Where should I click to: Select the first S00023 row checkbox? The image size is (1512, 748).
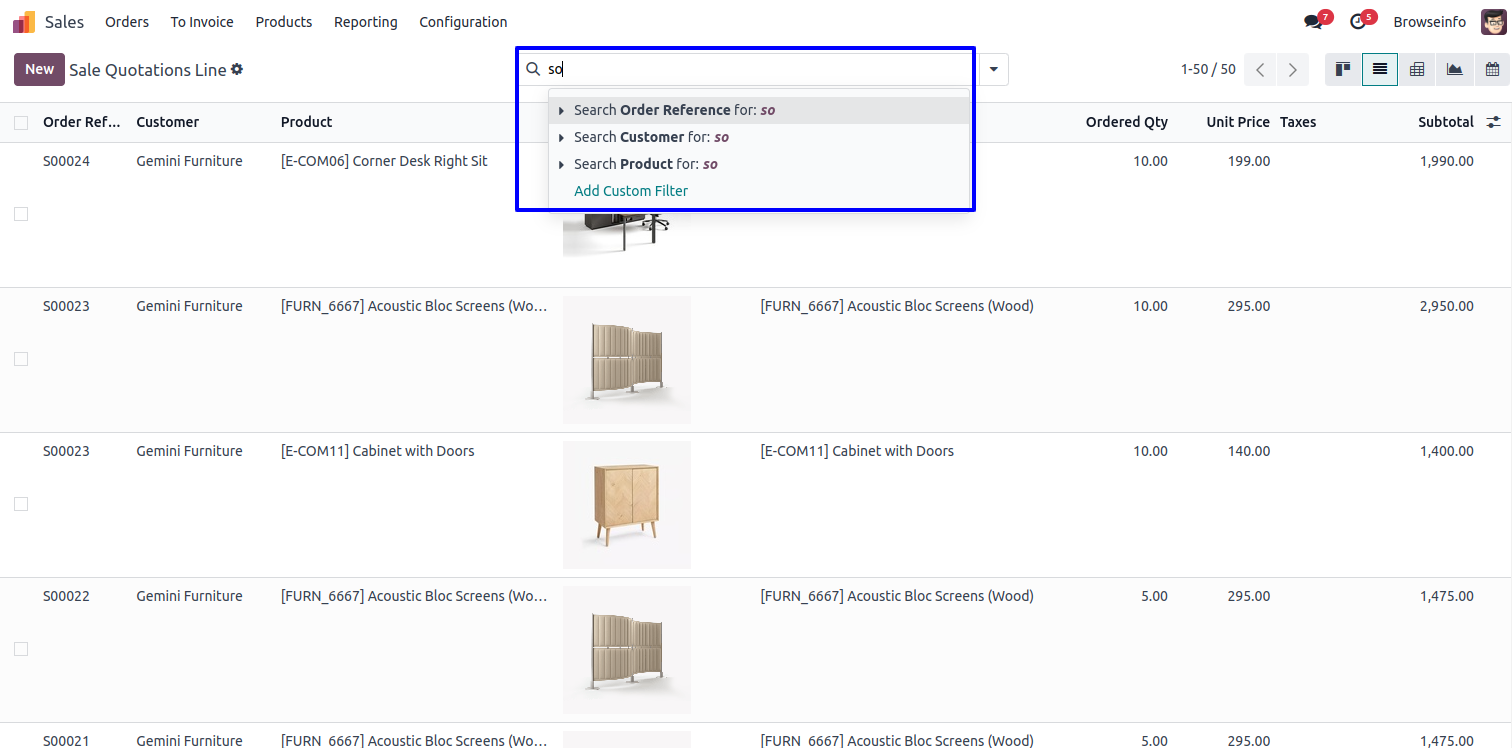point(21,359)
